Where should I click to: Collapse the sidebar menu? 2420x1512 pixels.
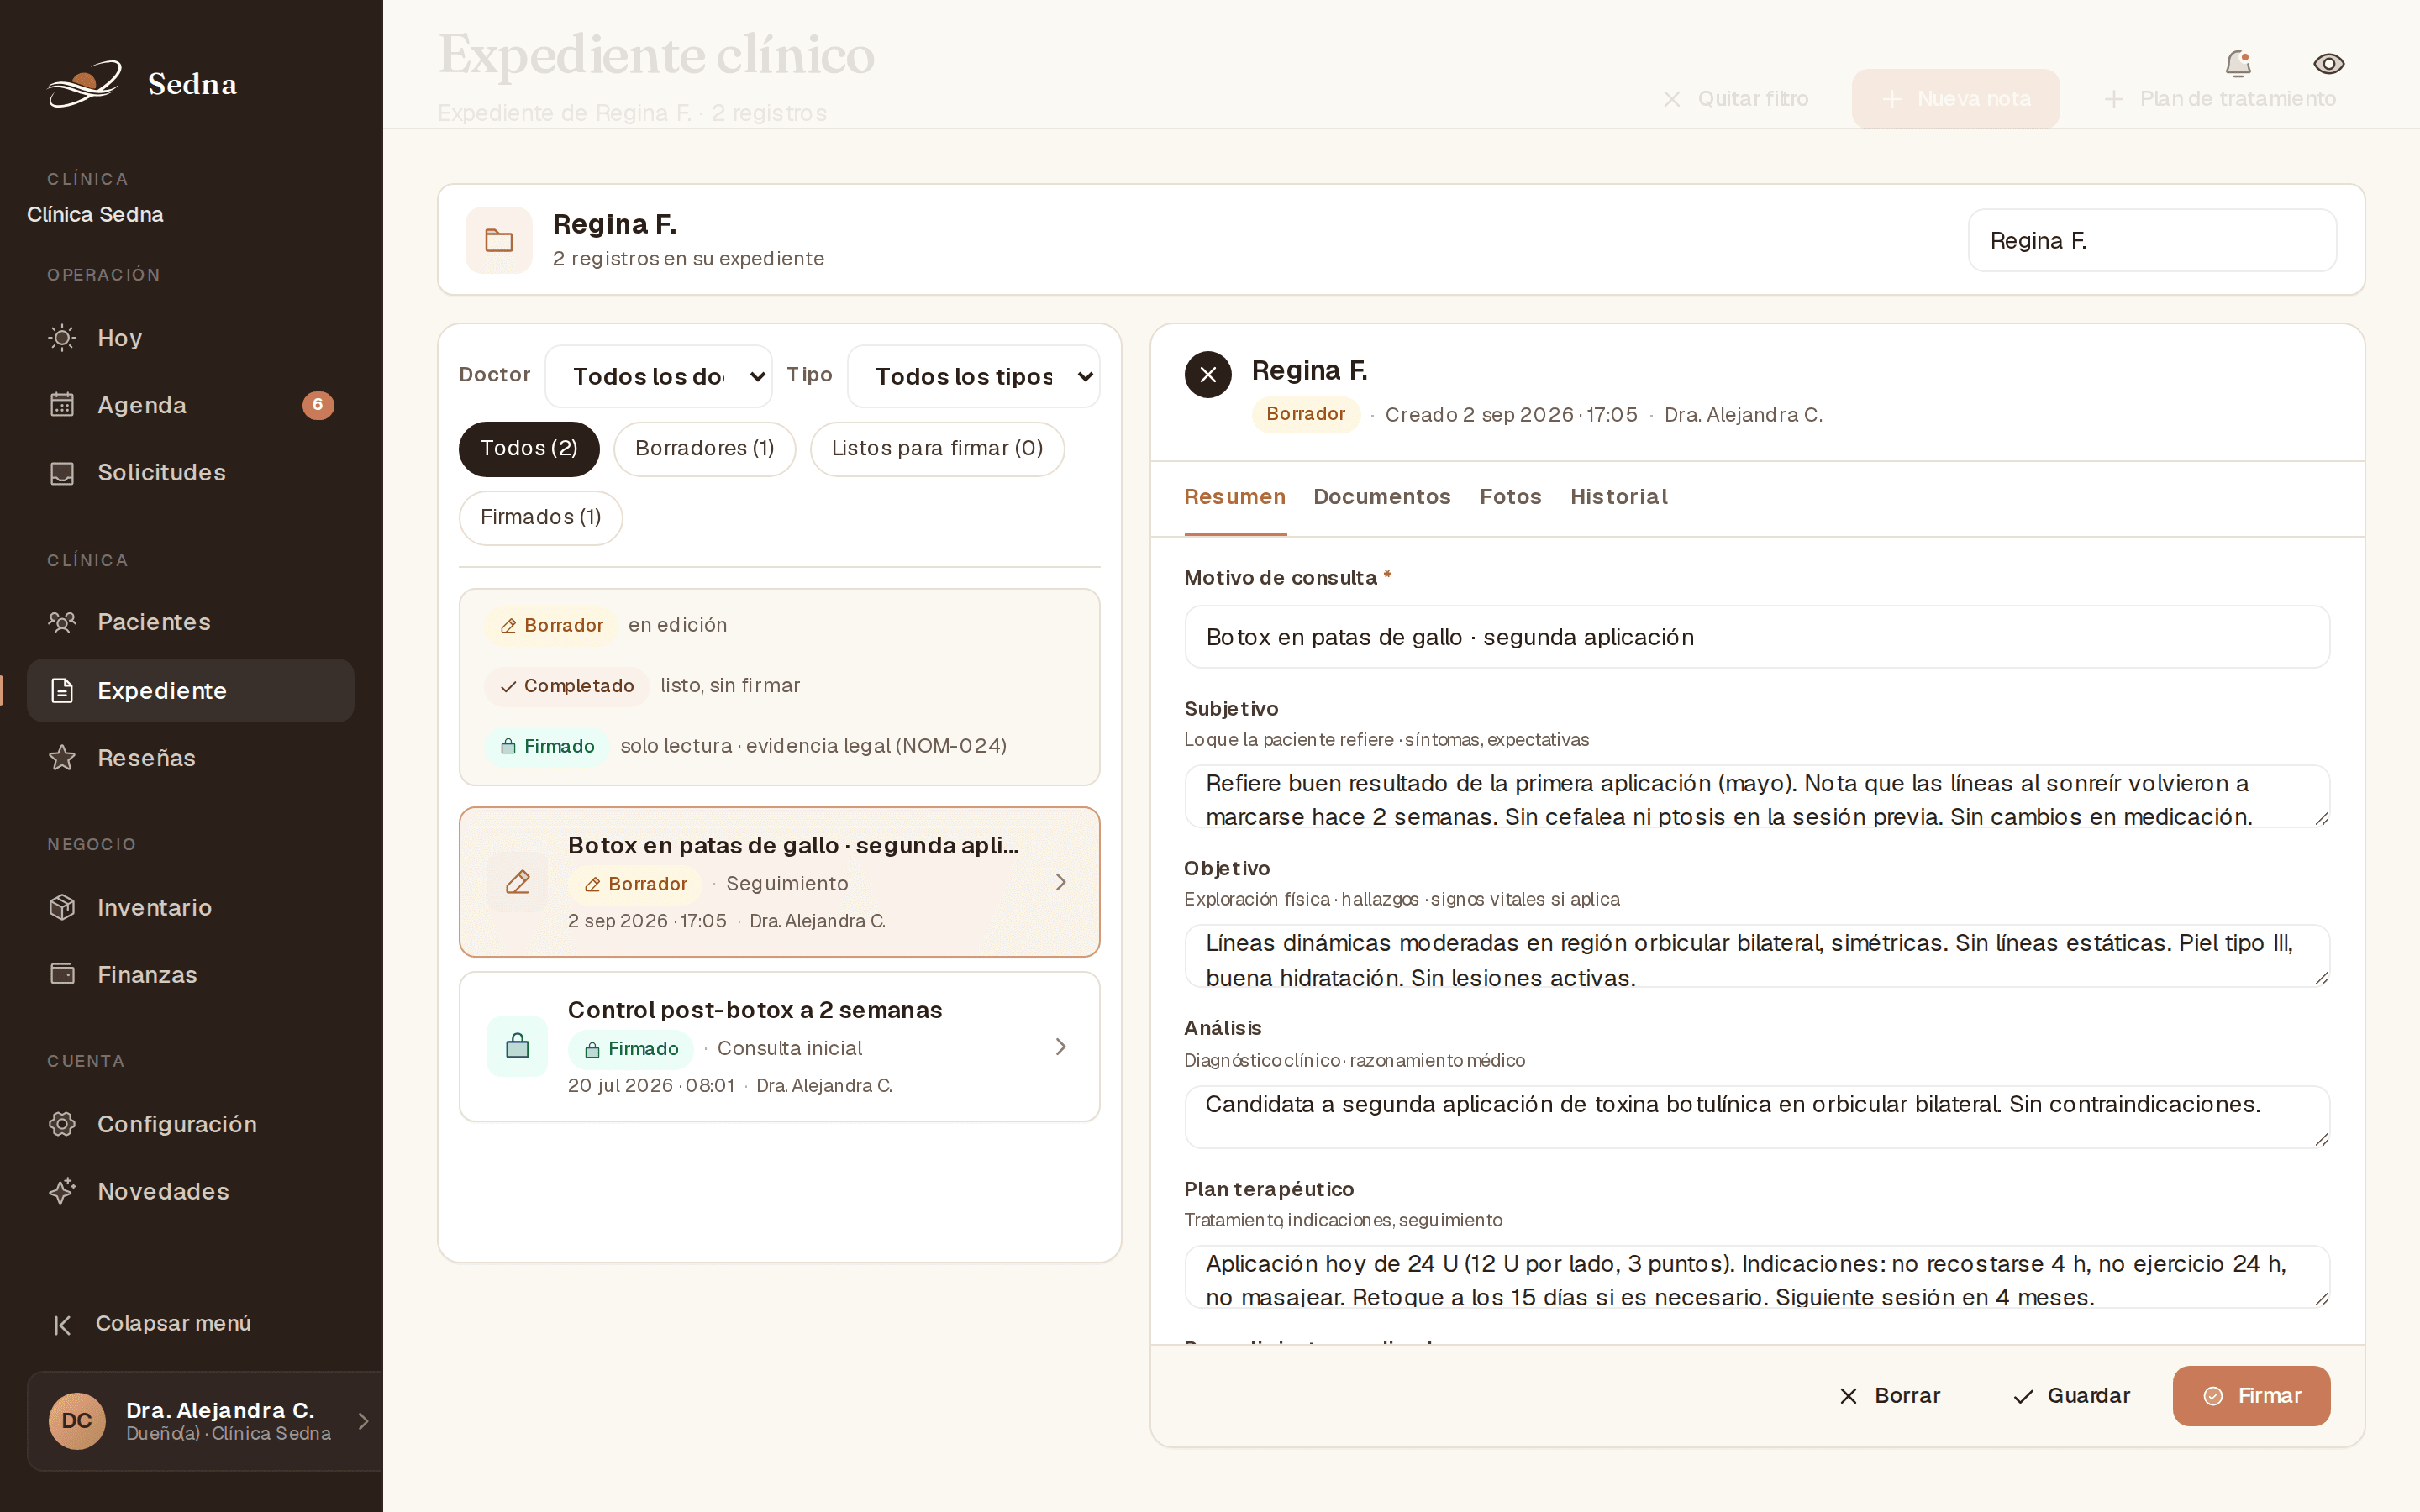tap(152, 1323)
